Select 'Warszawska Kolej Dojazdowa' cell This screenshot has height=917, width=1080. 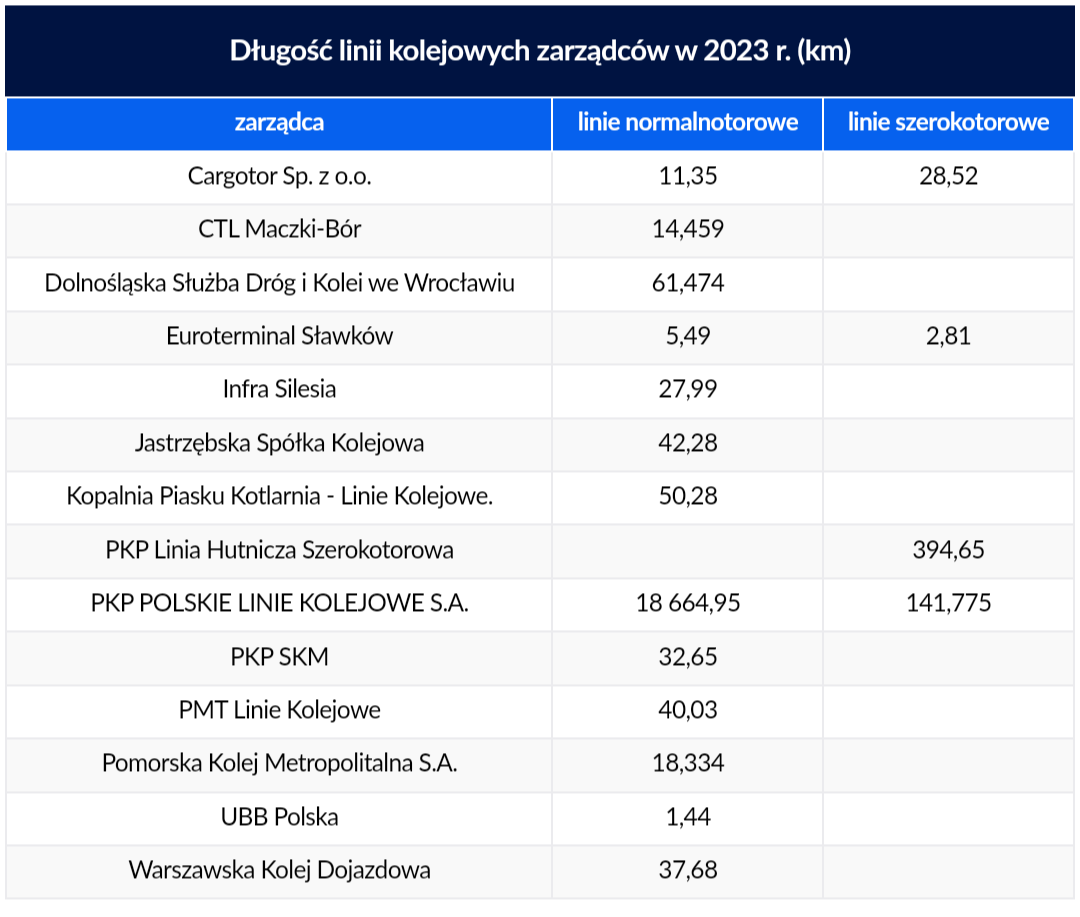click(x=279, y=870)
